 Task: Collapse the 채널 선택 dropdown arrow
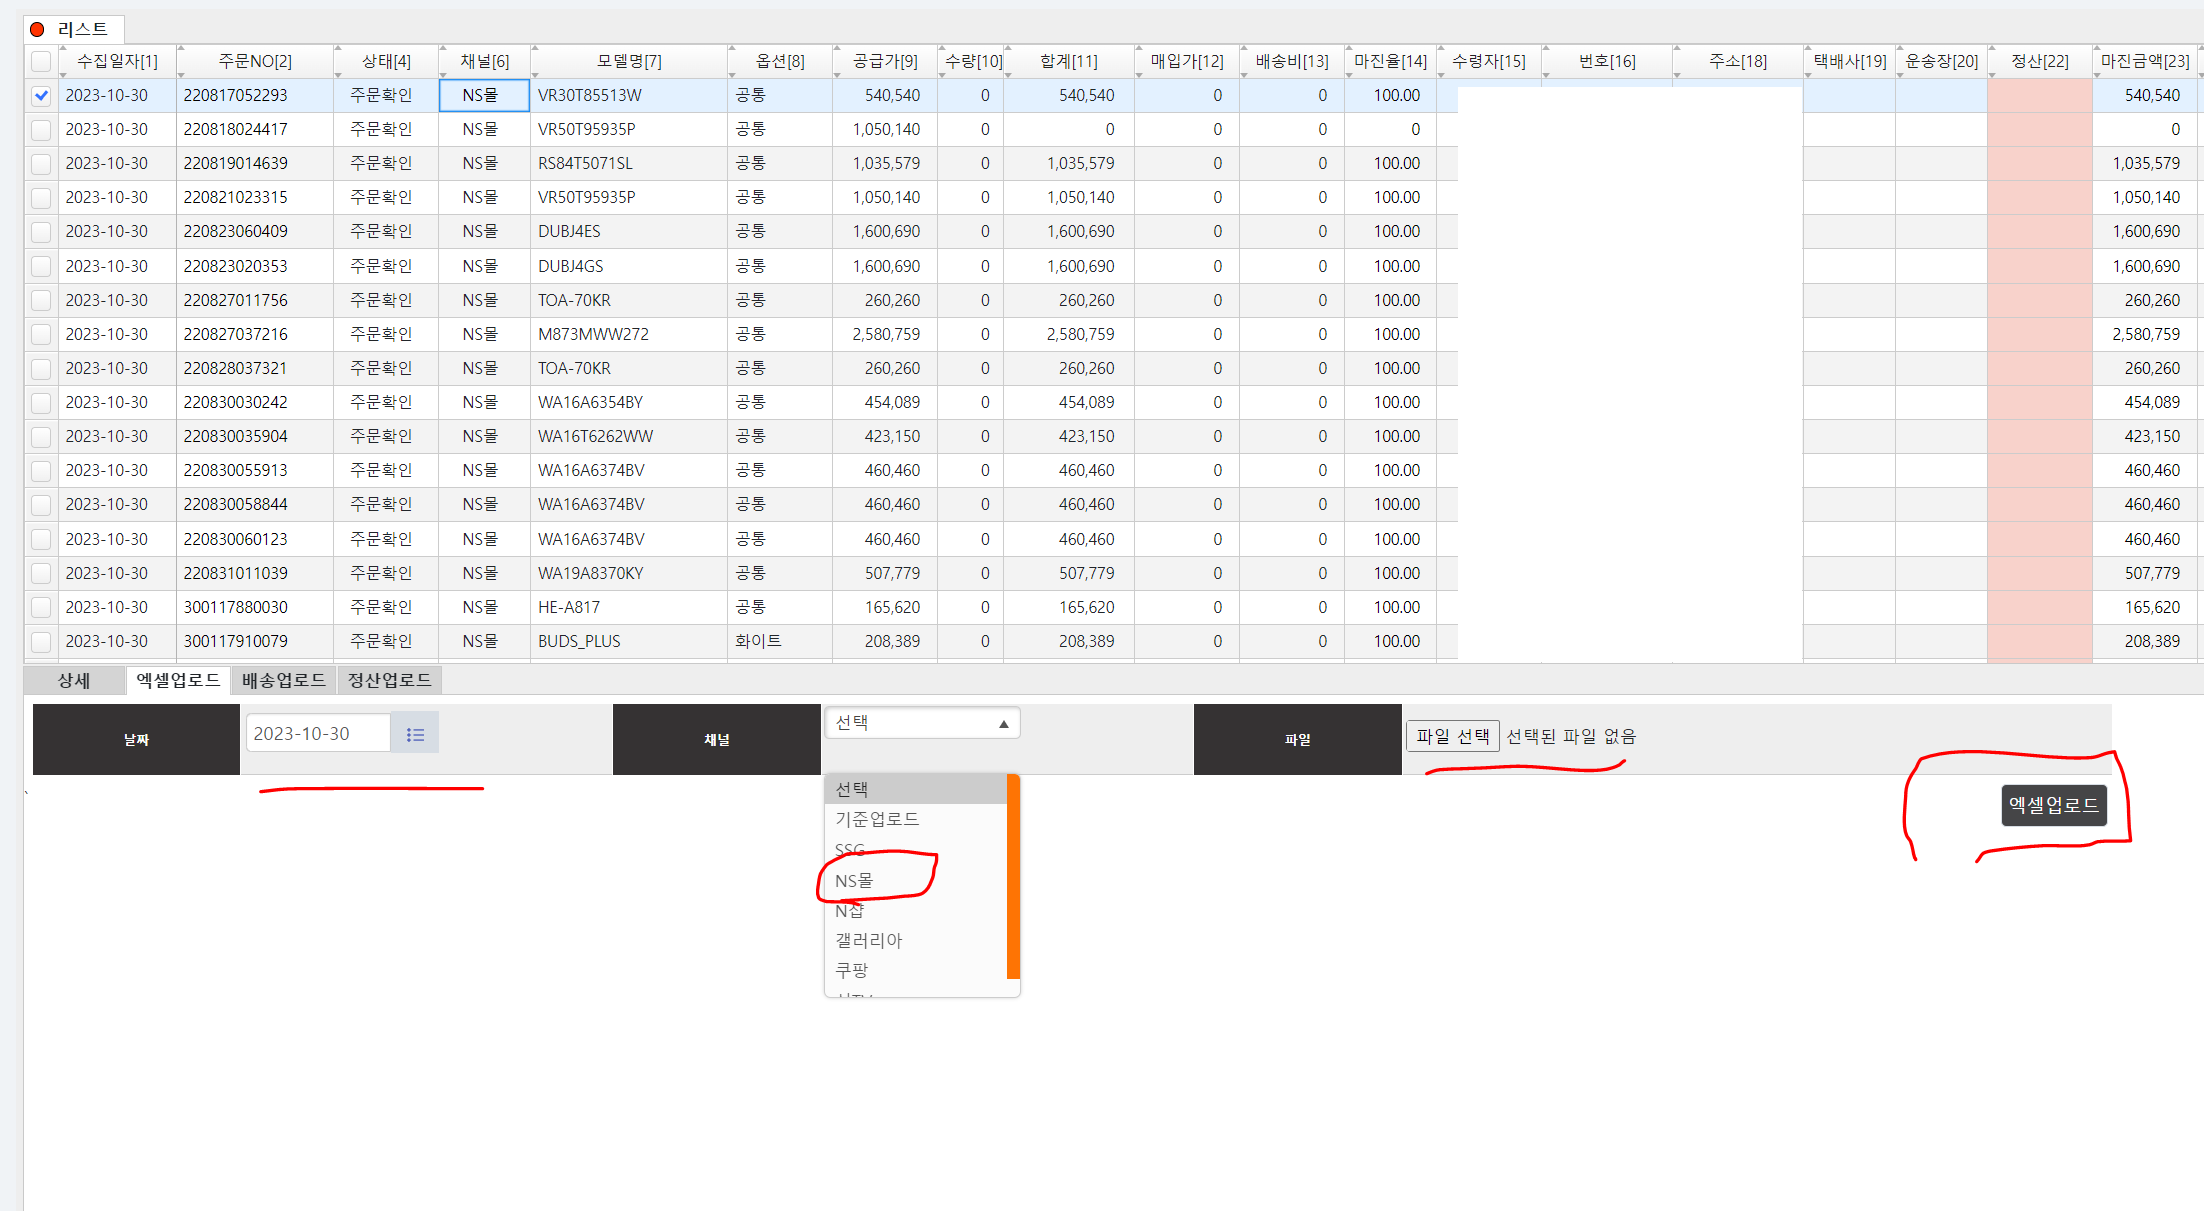(x=1003, y=724)
